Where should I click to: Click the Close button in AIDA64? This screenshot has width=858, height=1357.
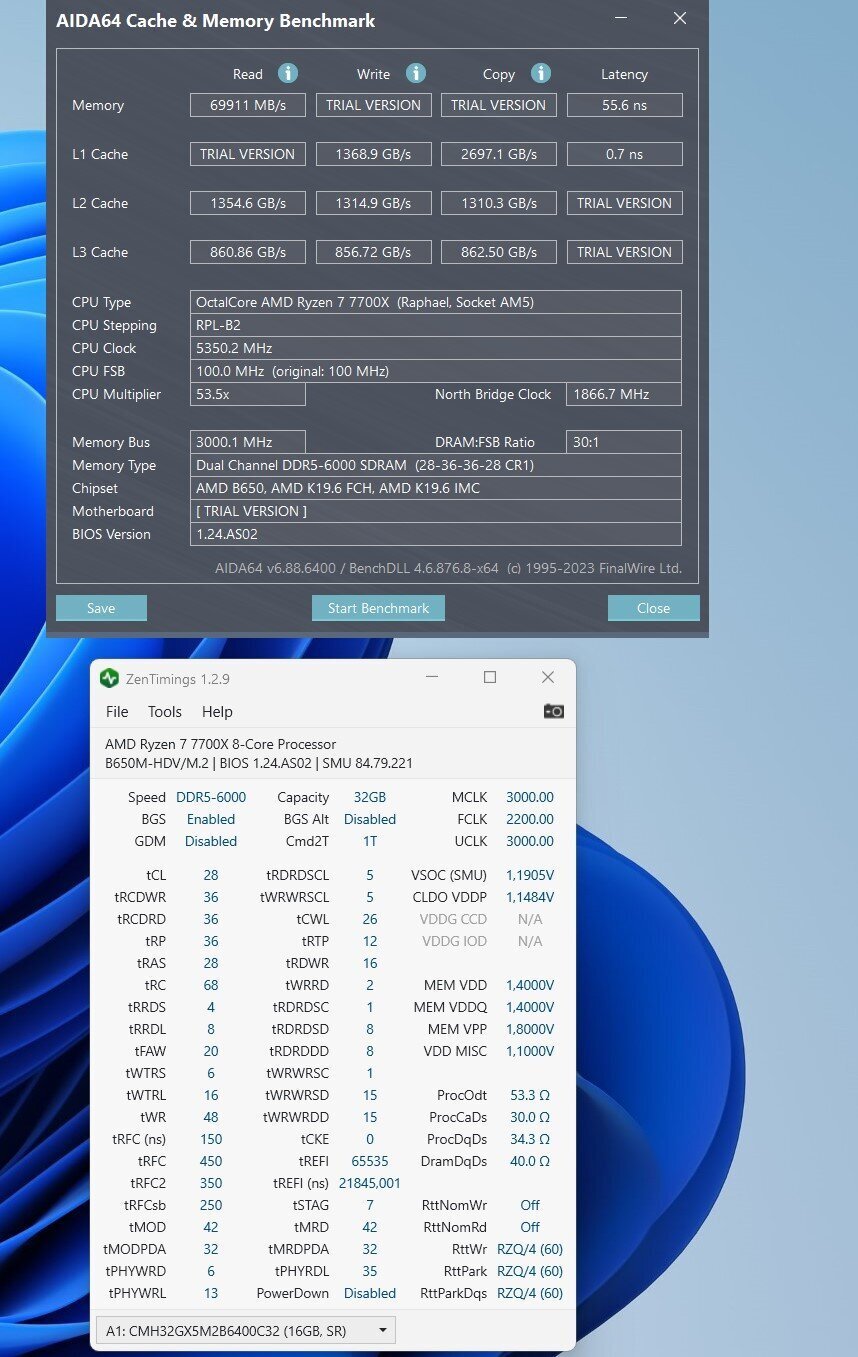coord(653,608)
